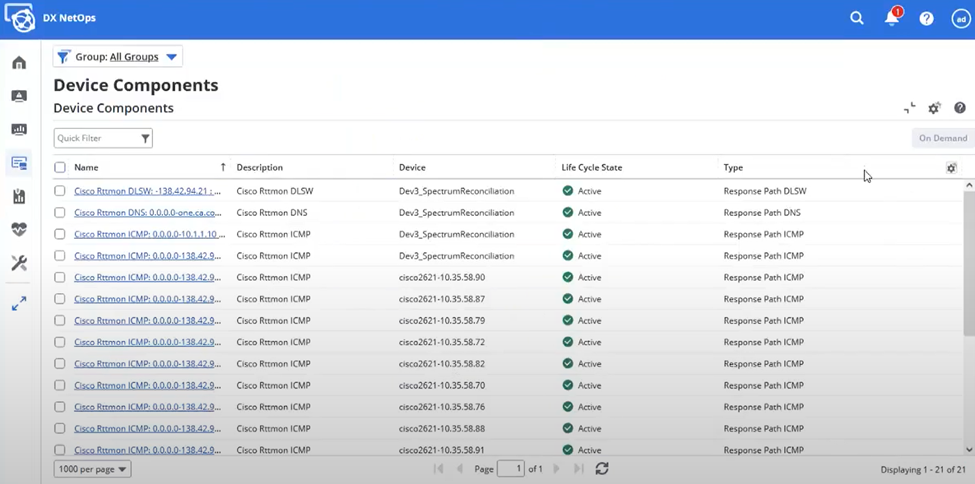975x484 pixels.
Task: Click the Response Path DNS type cell
Action: point(762,213)
